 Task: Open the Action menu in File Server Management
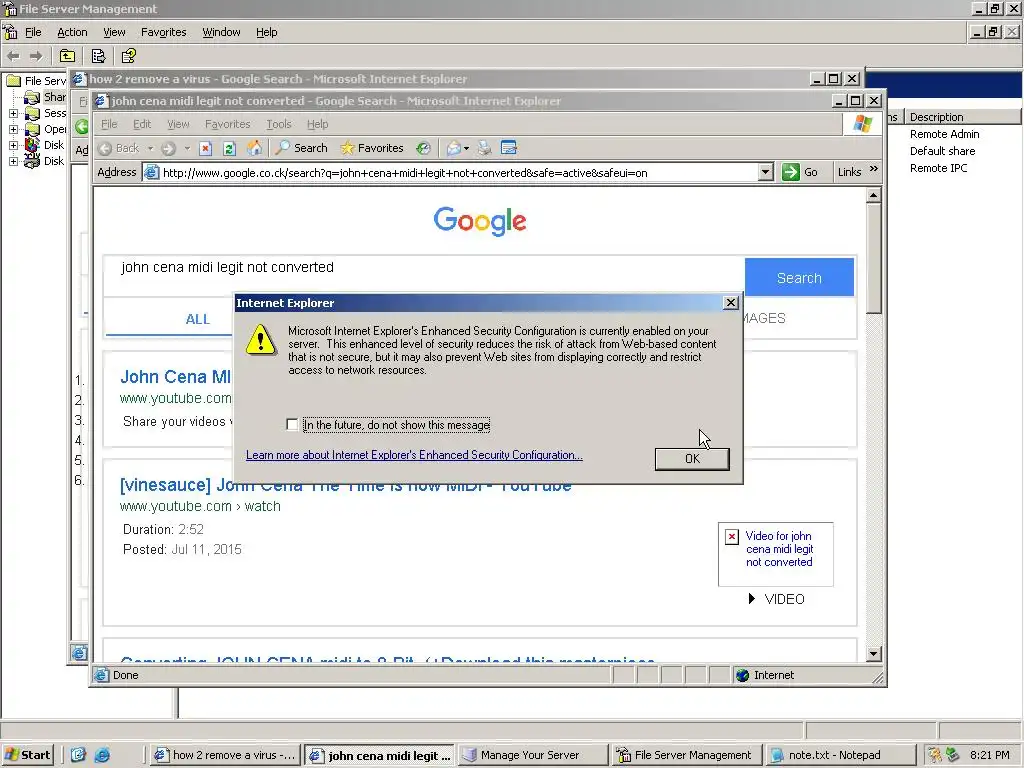(x=72, y=32)
